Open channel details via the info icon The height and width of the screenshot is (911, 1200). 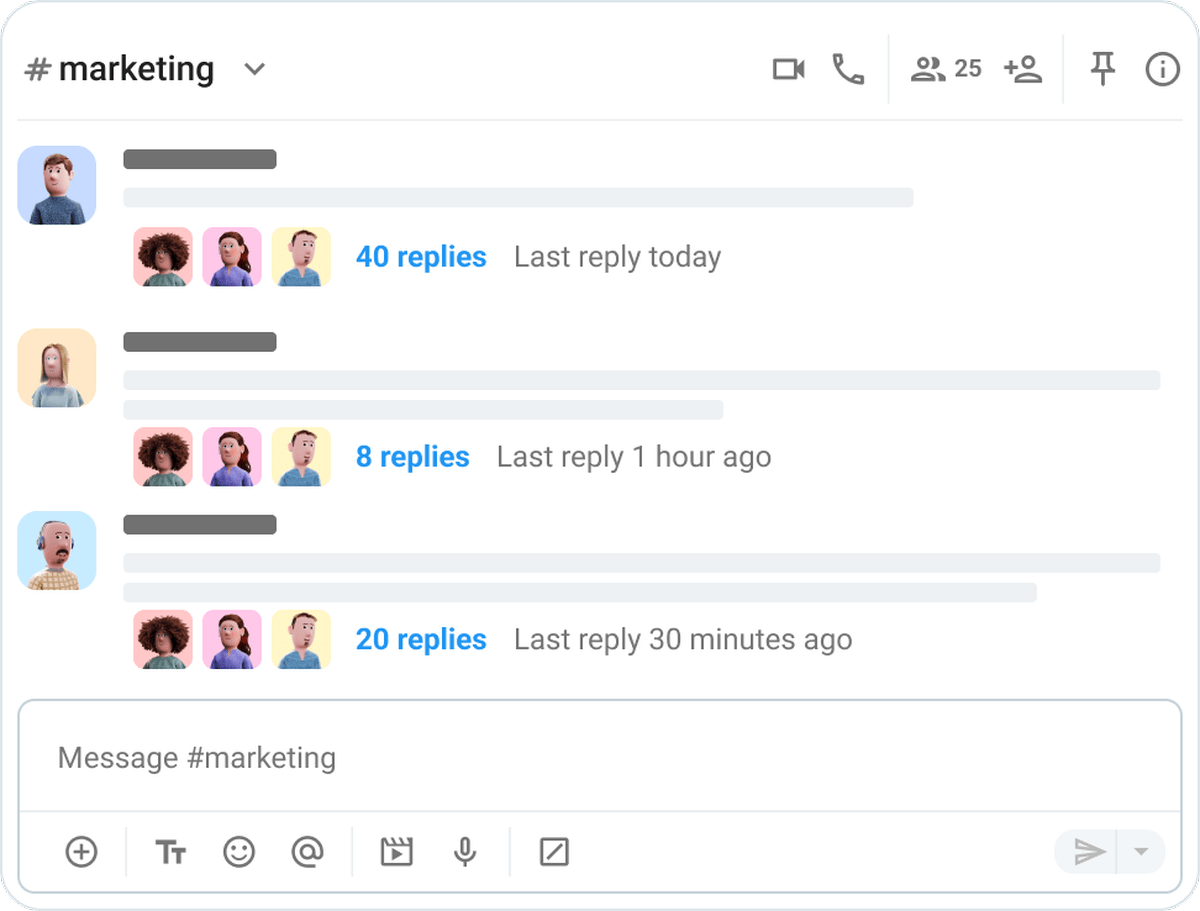(x=1162, y=69)
